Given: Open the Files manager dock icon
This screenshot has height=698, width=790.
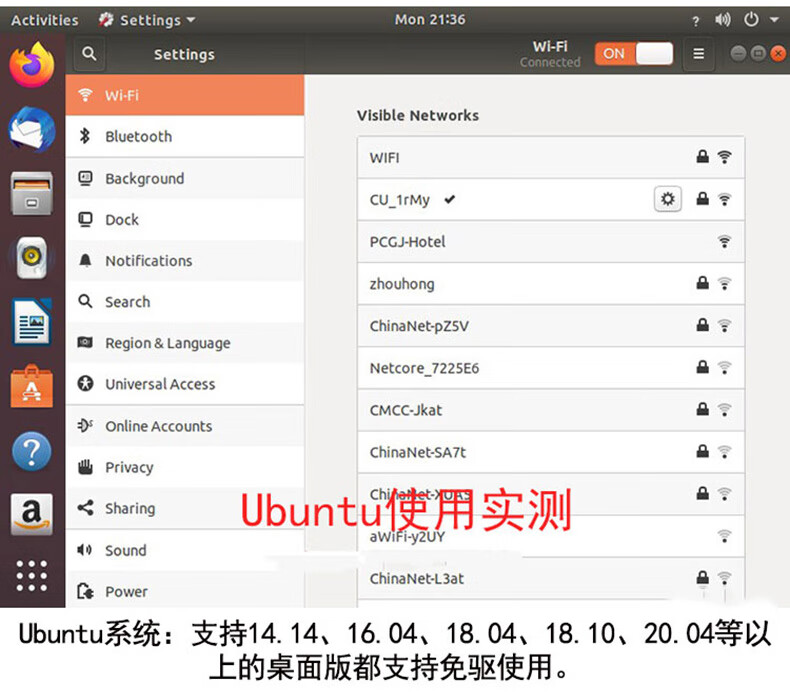Looking at the screenshot, I should 32,193.
